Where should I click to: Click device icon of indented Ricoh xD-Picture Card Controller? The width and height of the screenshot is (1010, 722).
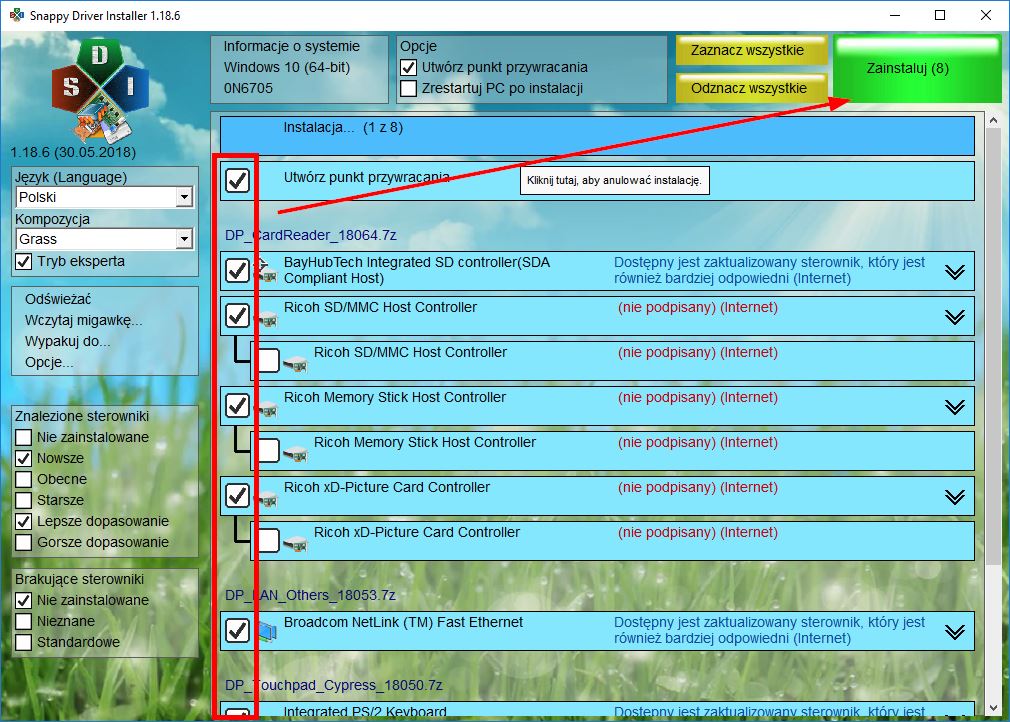click(x=296, y=545)
